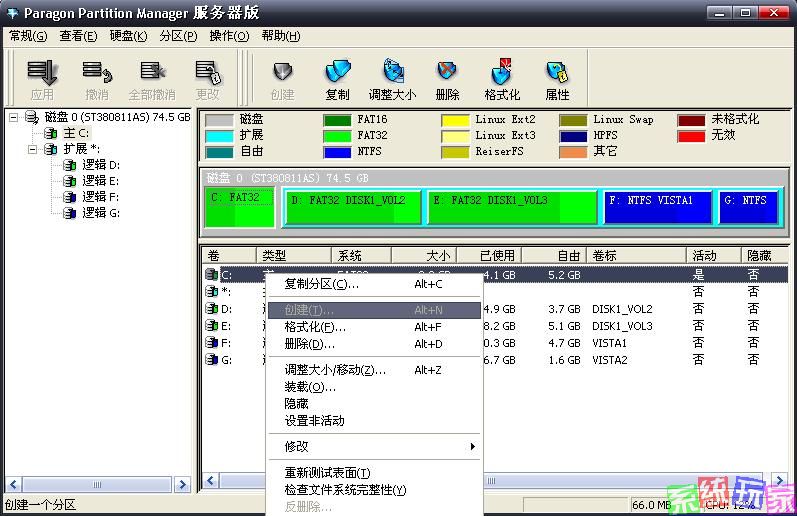This screenshot has width=797, height=516.
Task: Click the Copy (复制) partition toolbar icon
Action: tap(338, 71)
